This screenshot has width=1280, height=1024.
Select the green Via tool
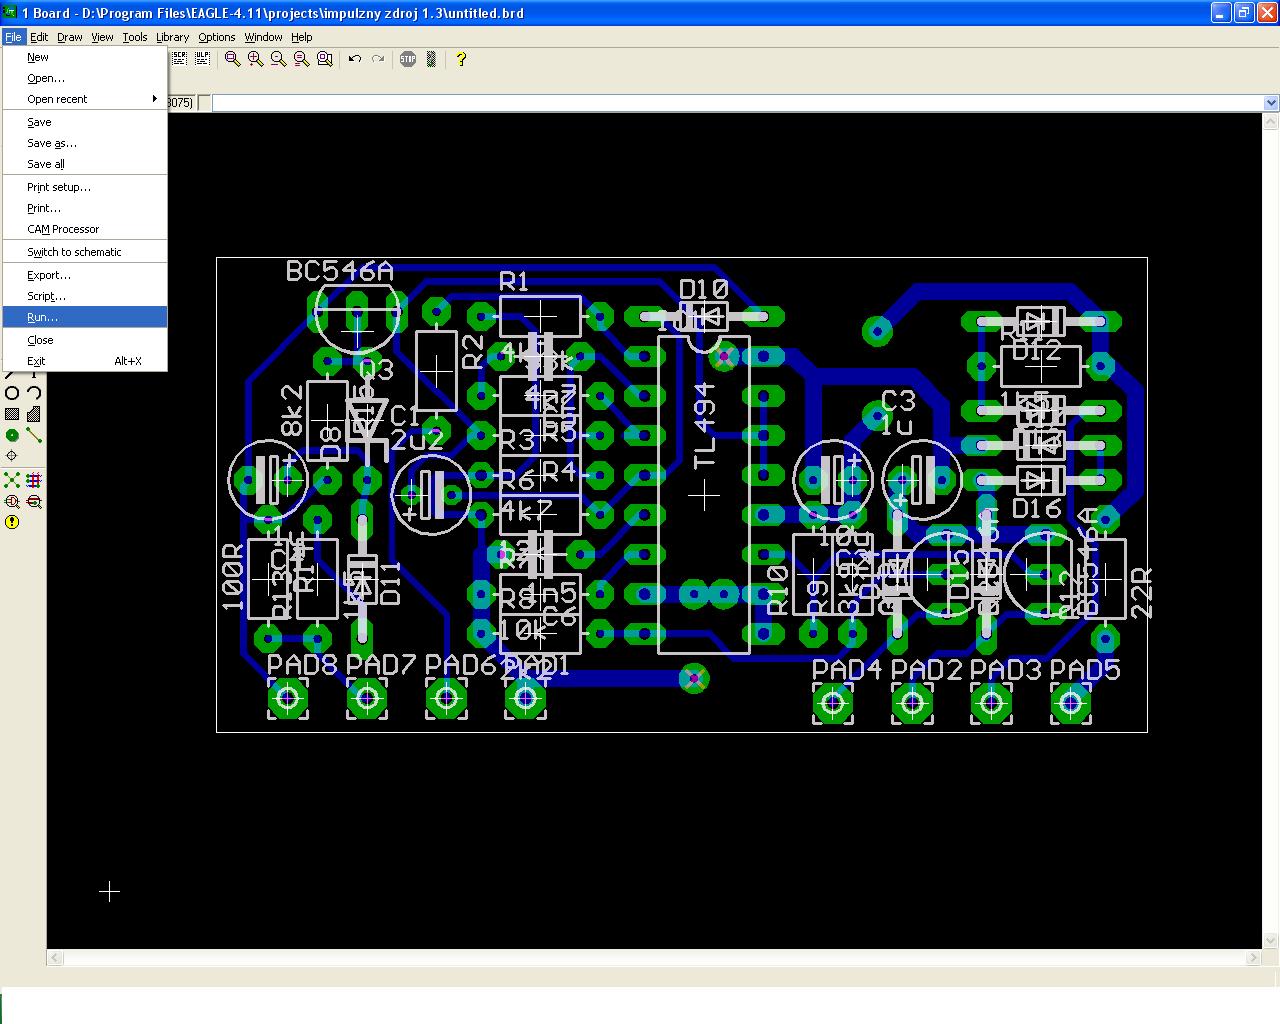point(12,435)
